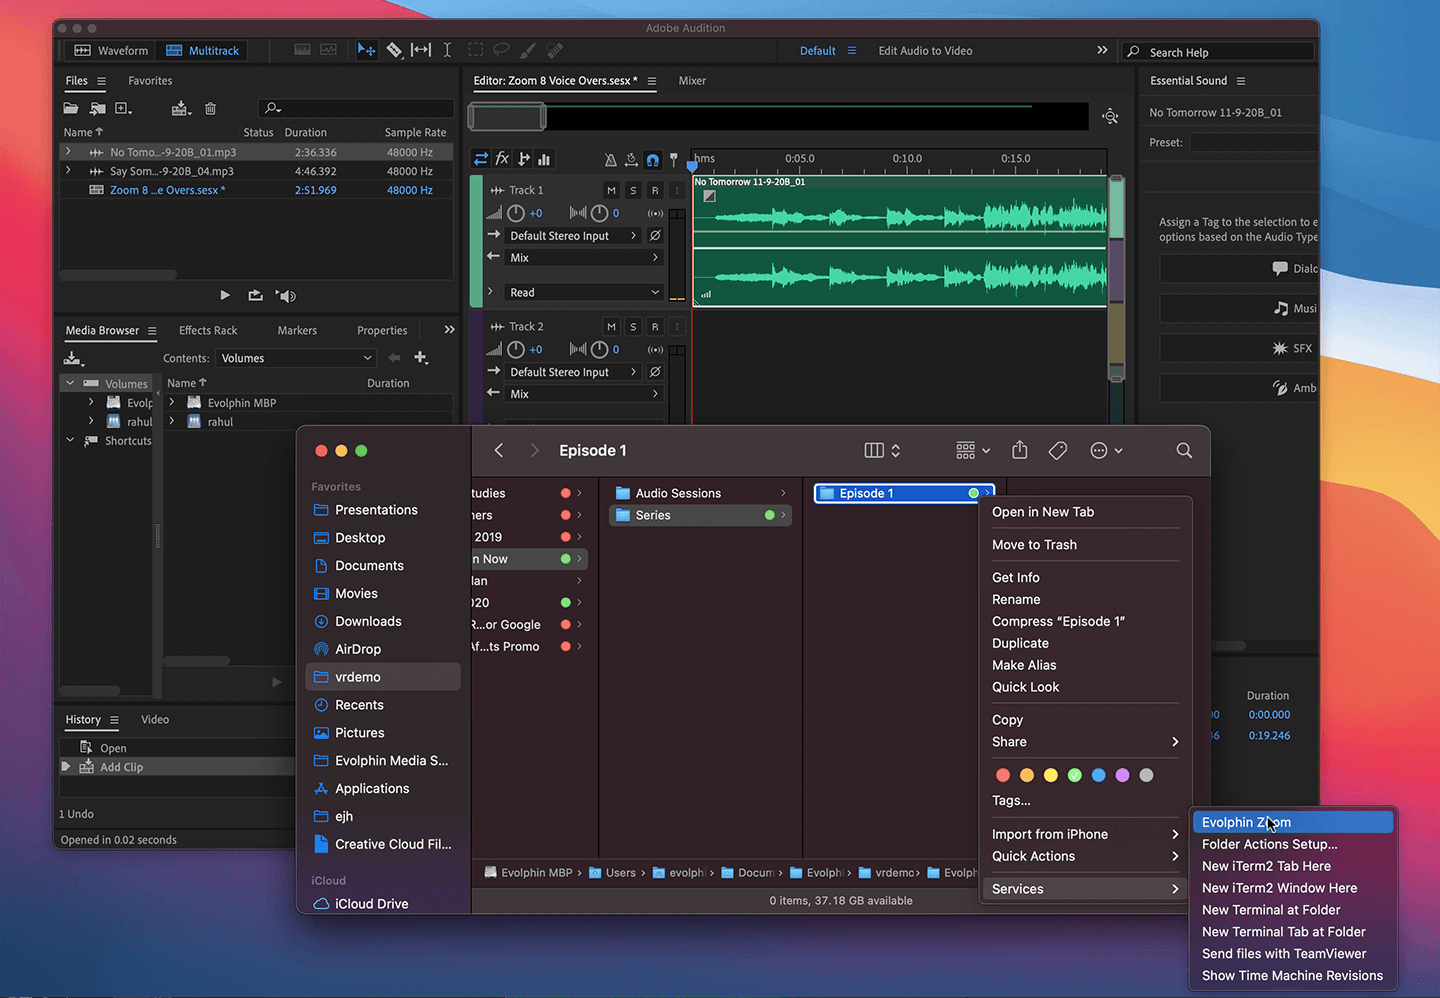This screenshot has width=1440, height=998.
Task: Click the 0:10.0 mark on timeline ruler
Action: tap(907, 159)
